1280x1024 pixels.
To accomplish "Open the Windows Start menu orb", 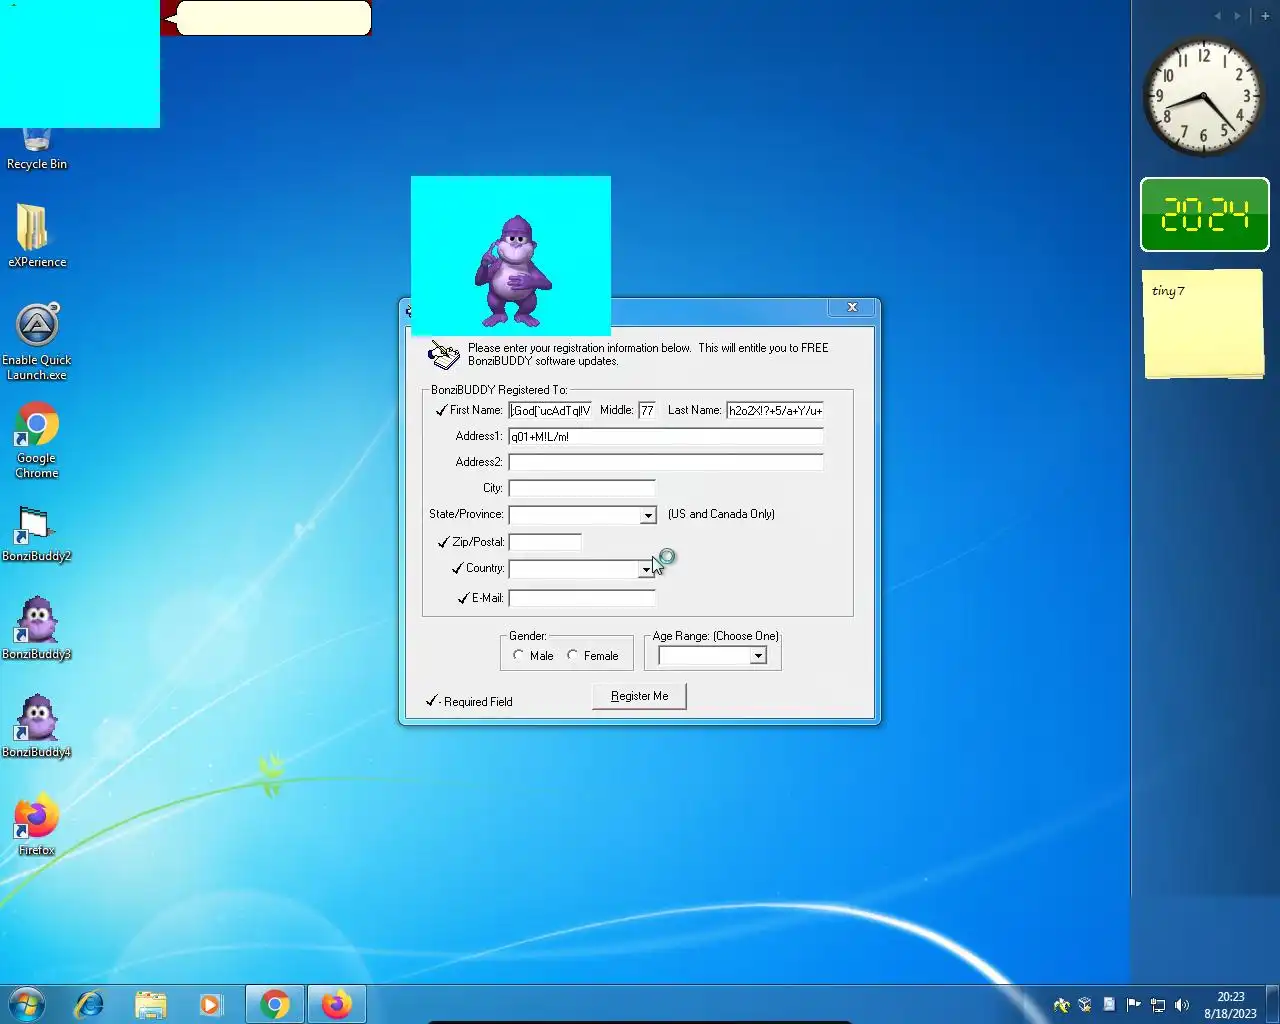I will (x=27, y=1004).
